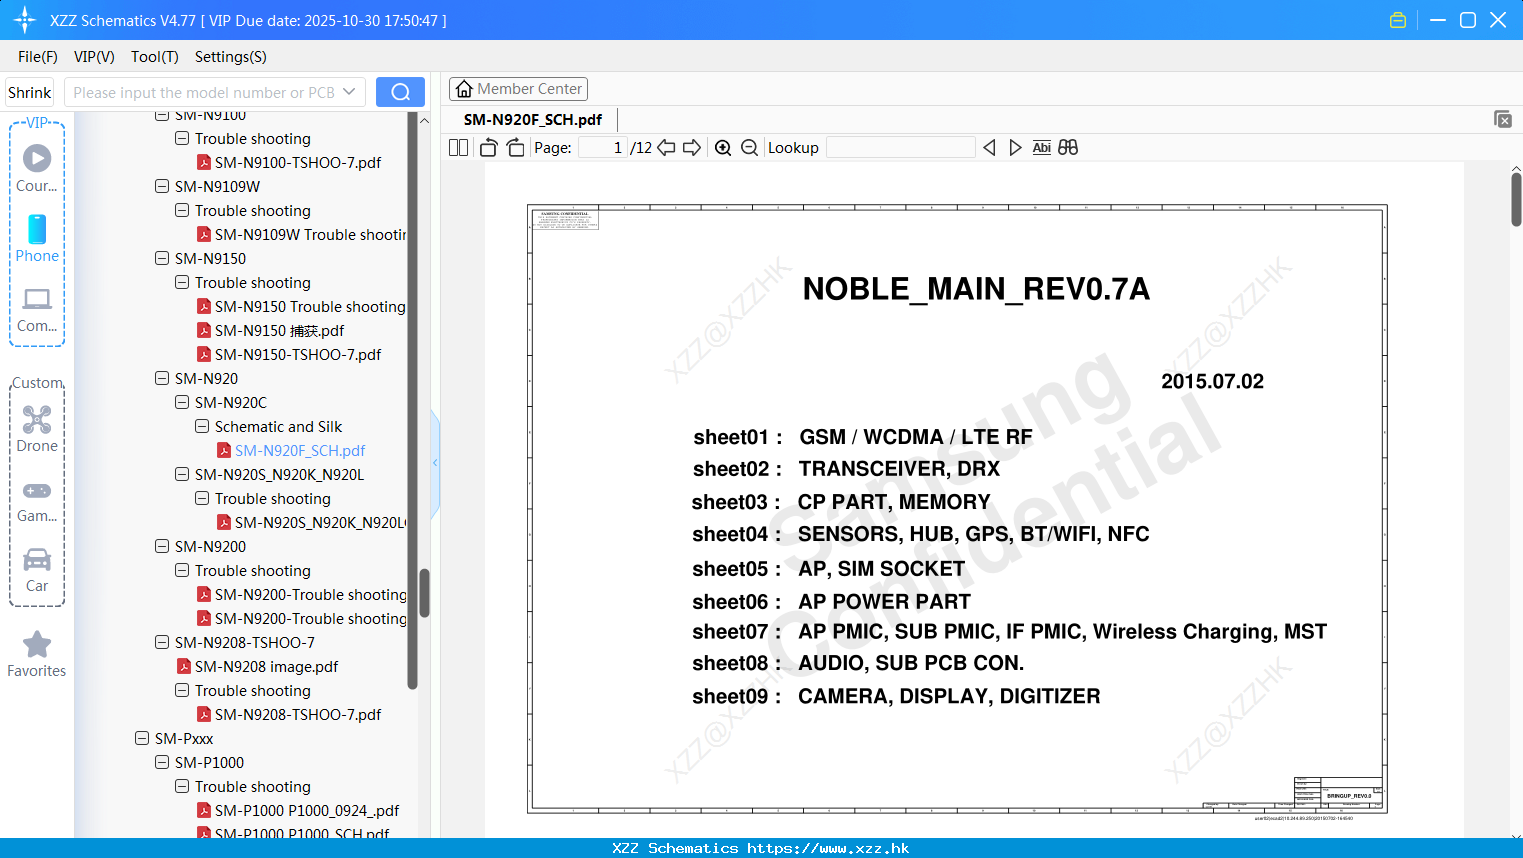Collapse the SM-Pxxx node
Image resolution: width=1523 pixels, height=858 pixels.
(x=142, y=738)
